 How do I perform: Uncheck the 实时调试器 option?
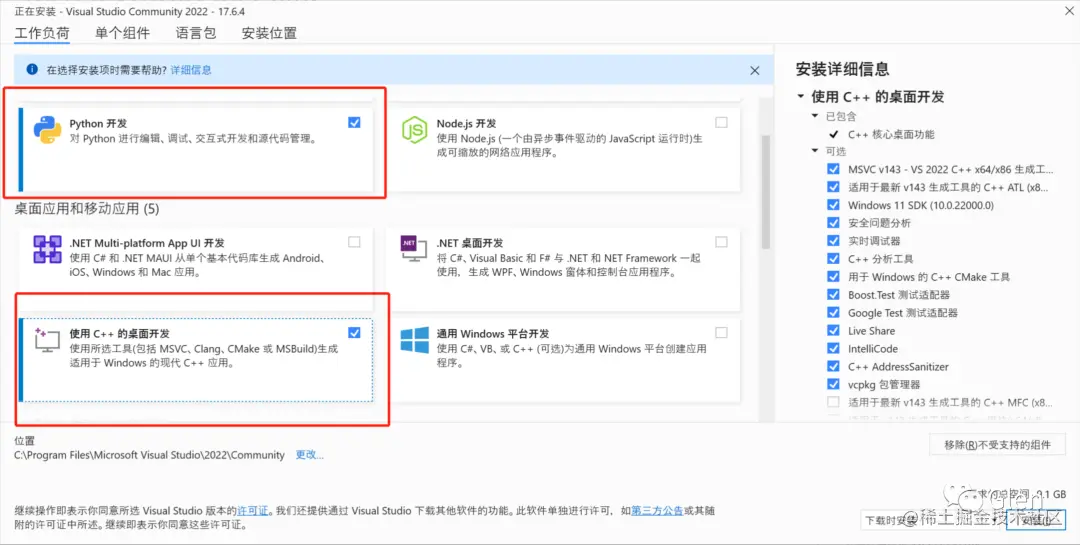(x=833, y=240)
